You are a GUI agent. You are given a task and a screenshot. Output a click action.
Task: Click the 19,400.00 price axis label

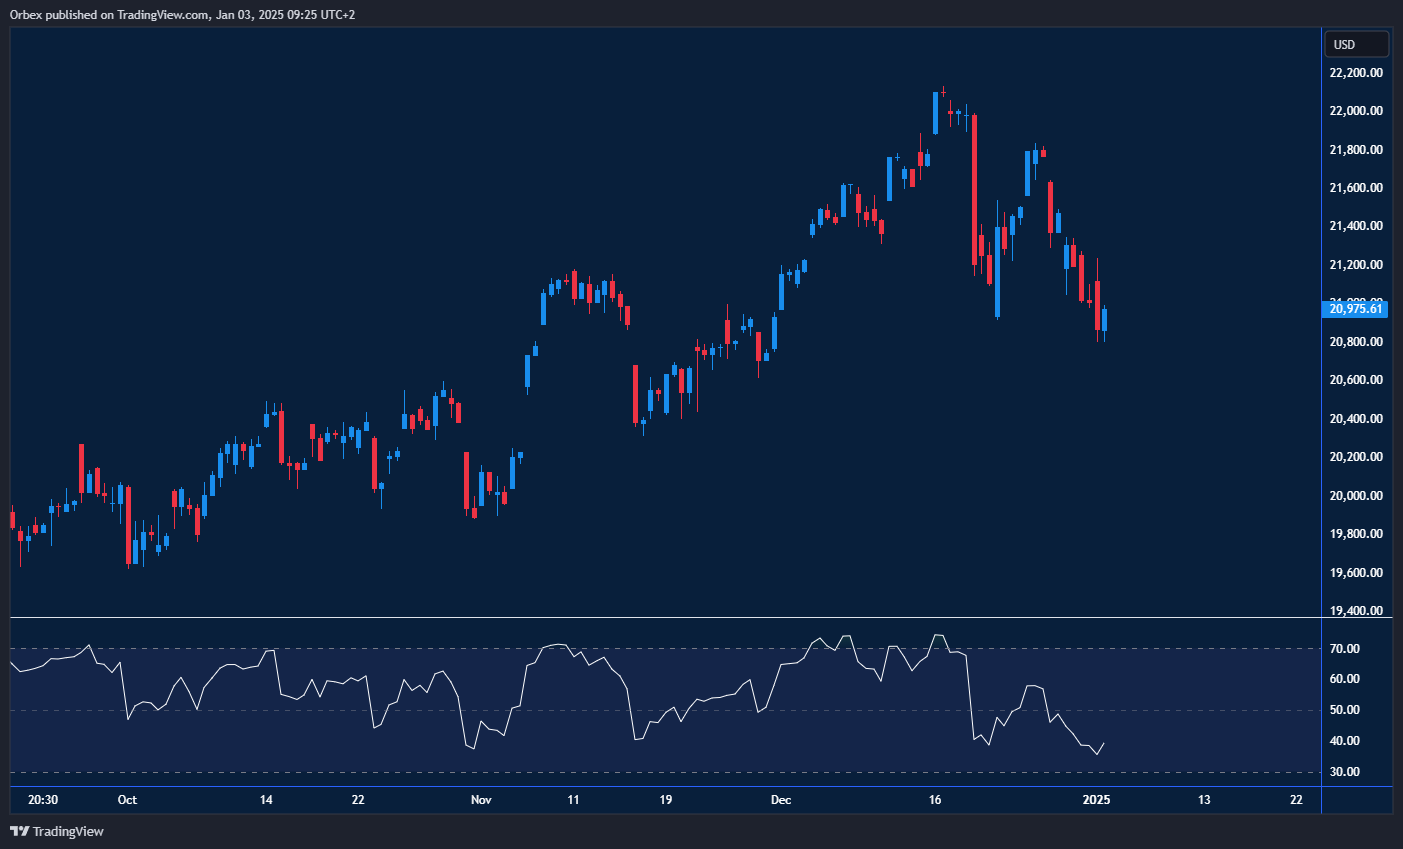tap(1356, 611)
